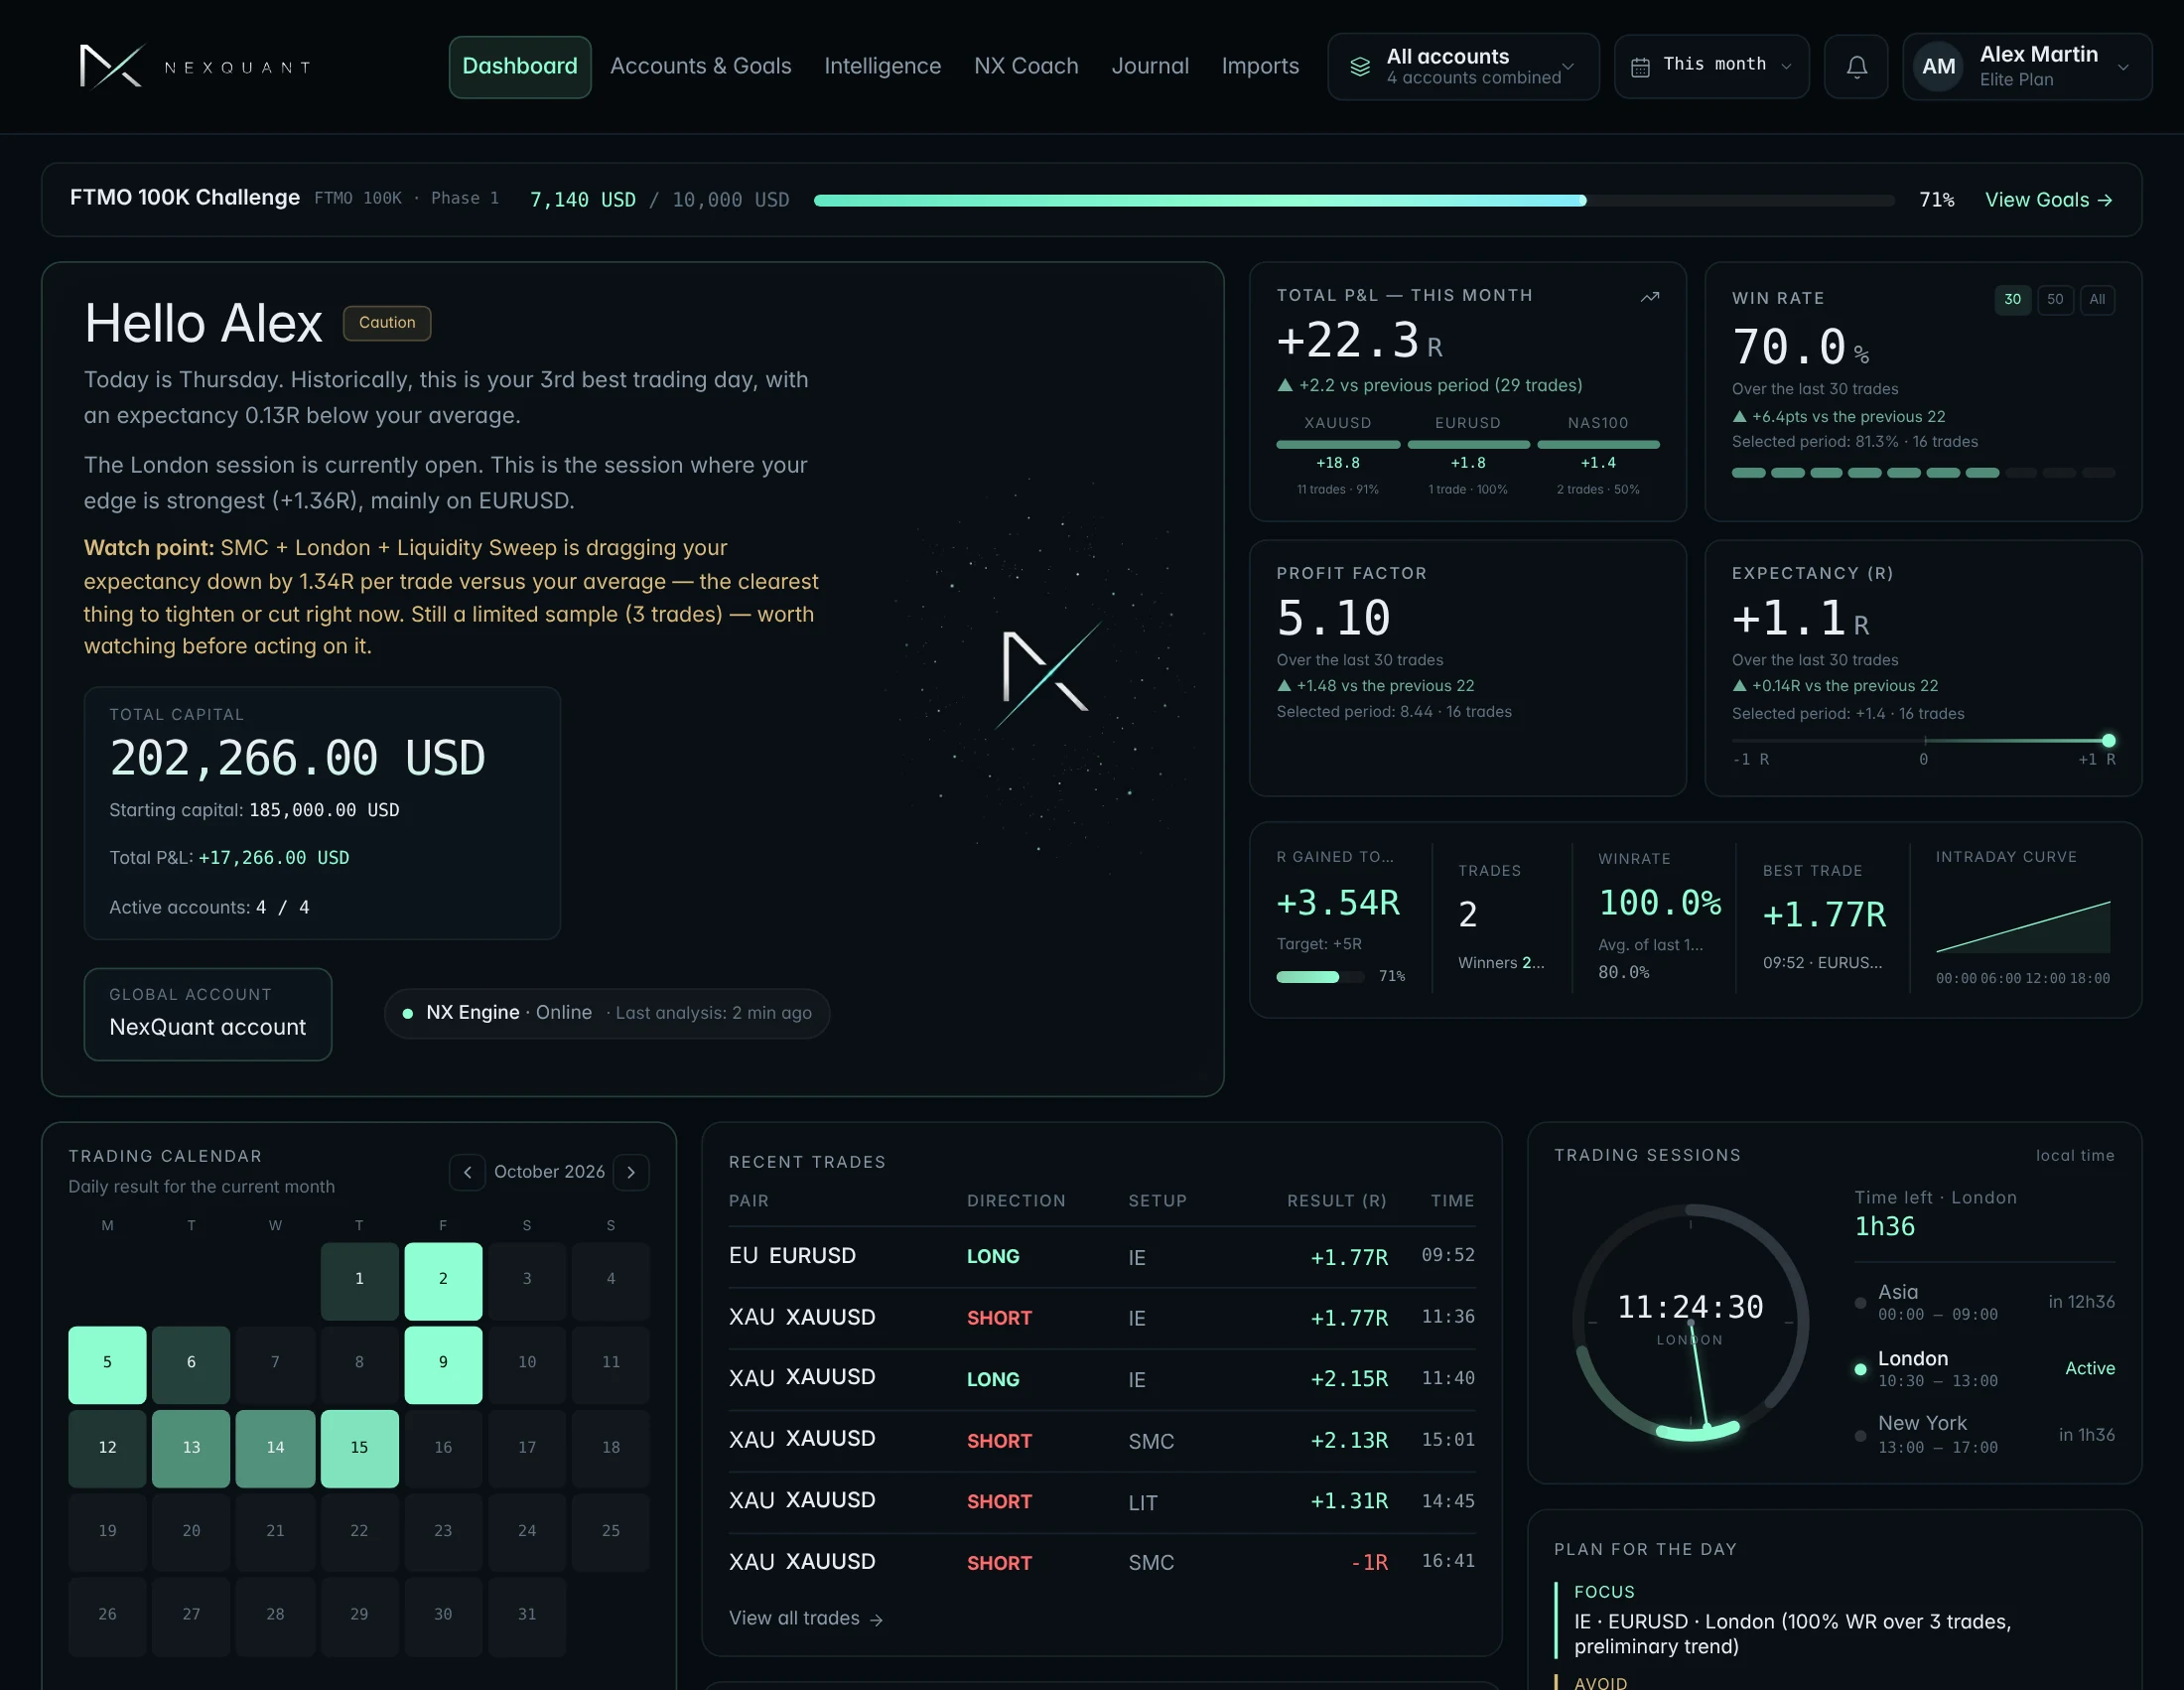Click the View Goals link
This screenshot has width=2184, height=1690.
(2048, 200)
